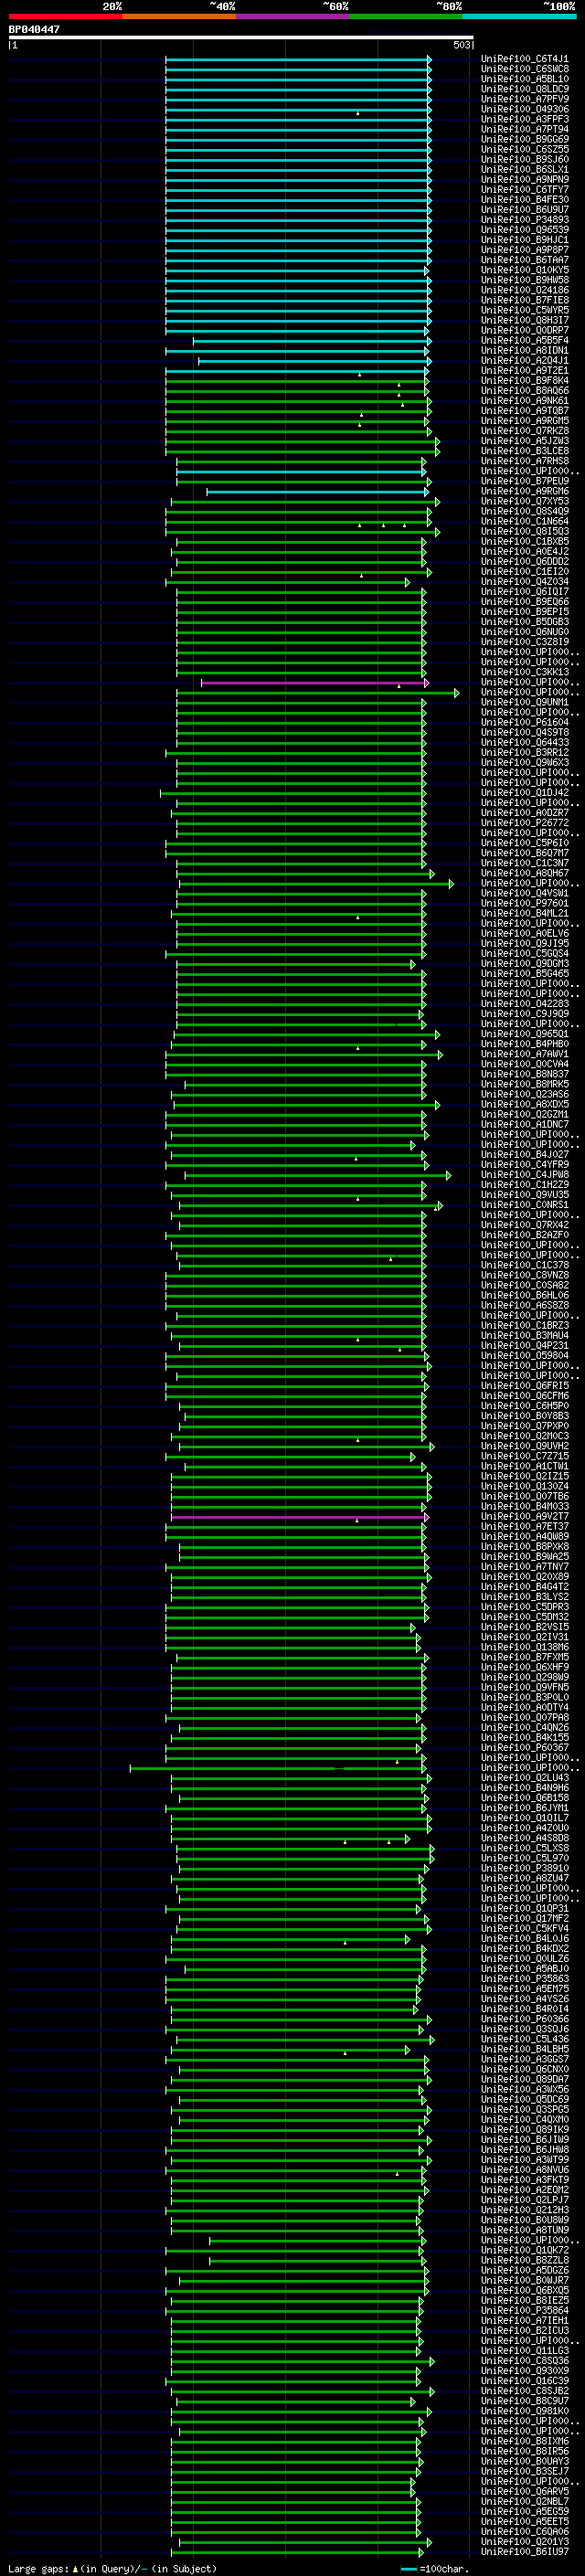Click hit UniRef100_A8IDN1
585x2576 pixels.
point(525,351)
